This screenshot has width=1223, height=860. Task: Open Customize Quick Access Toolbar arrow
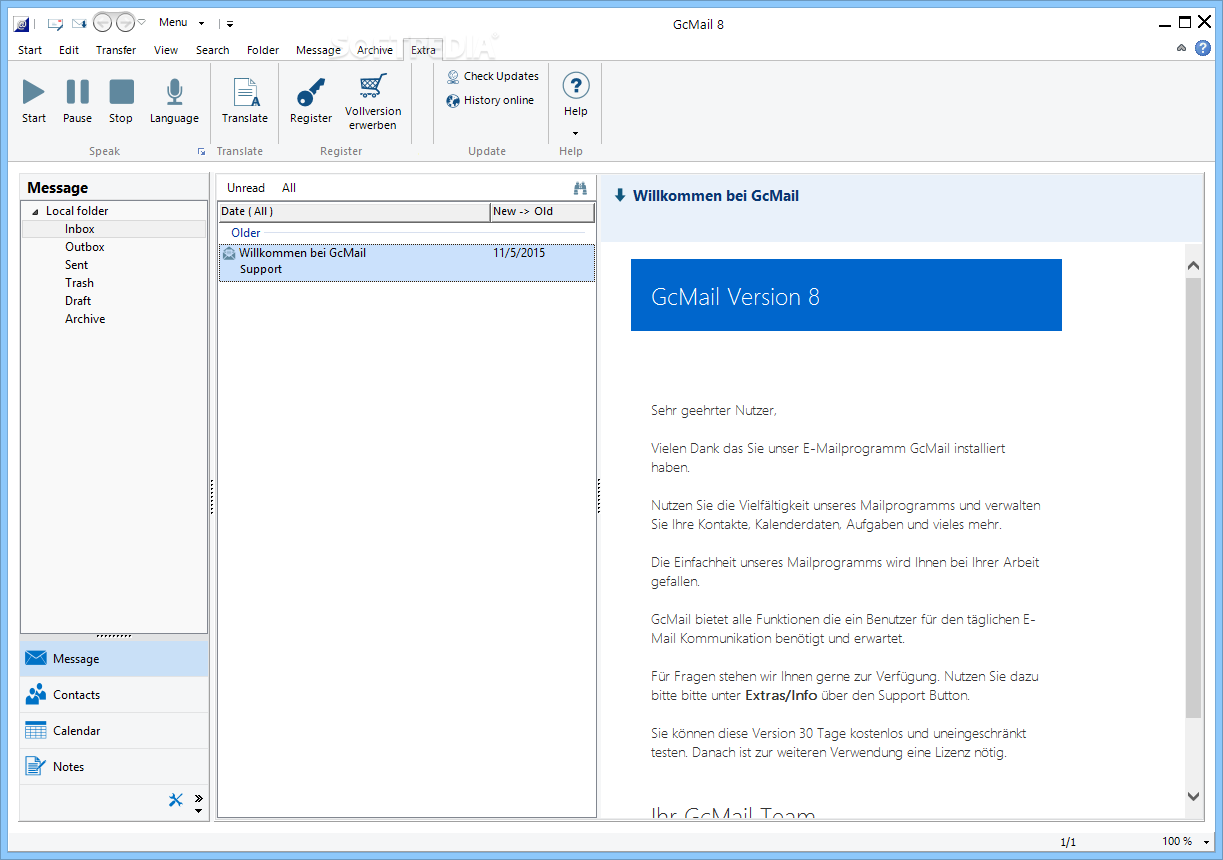tap(230, 23)
